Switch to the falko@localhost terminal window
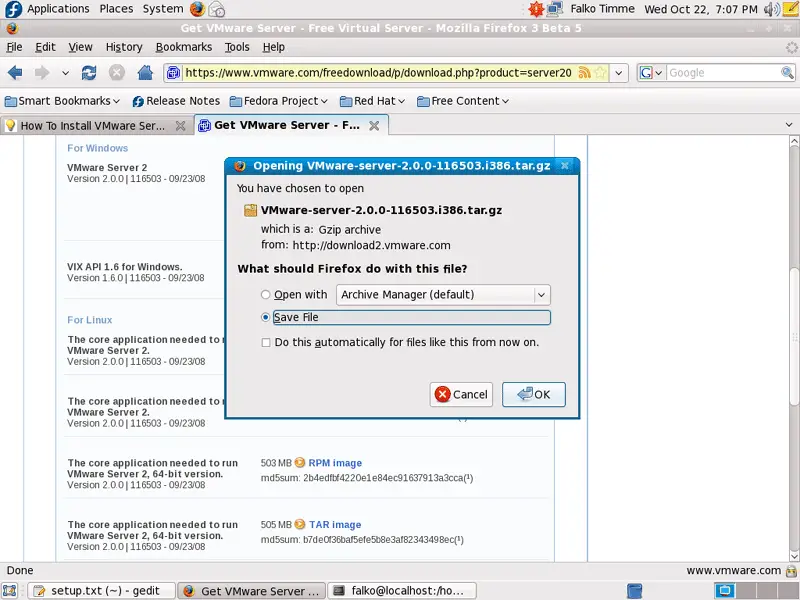 [402, 591]
